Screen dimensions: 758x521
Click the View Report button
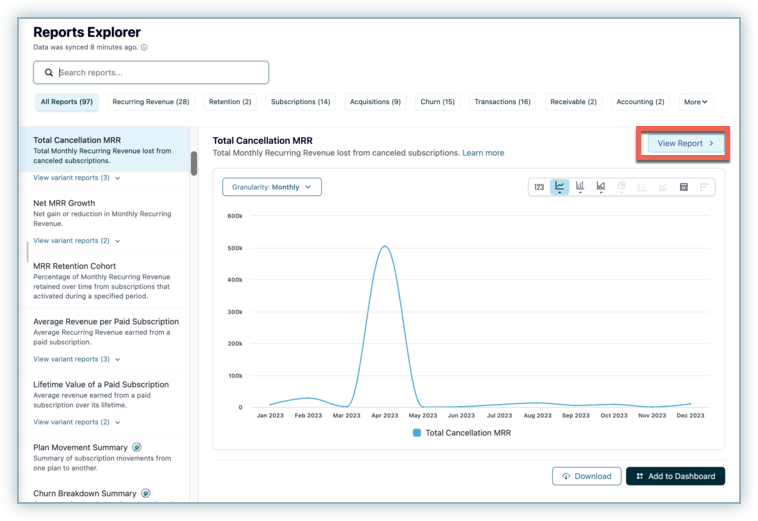click(685, 144)
